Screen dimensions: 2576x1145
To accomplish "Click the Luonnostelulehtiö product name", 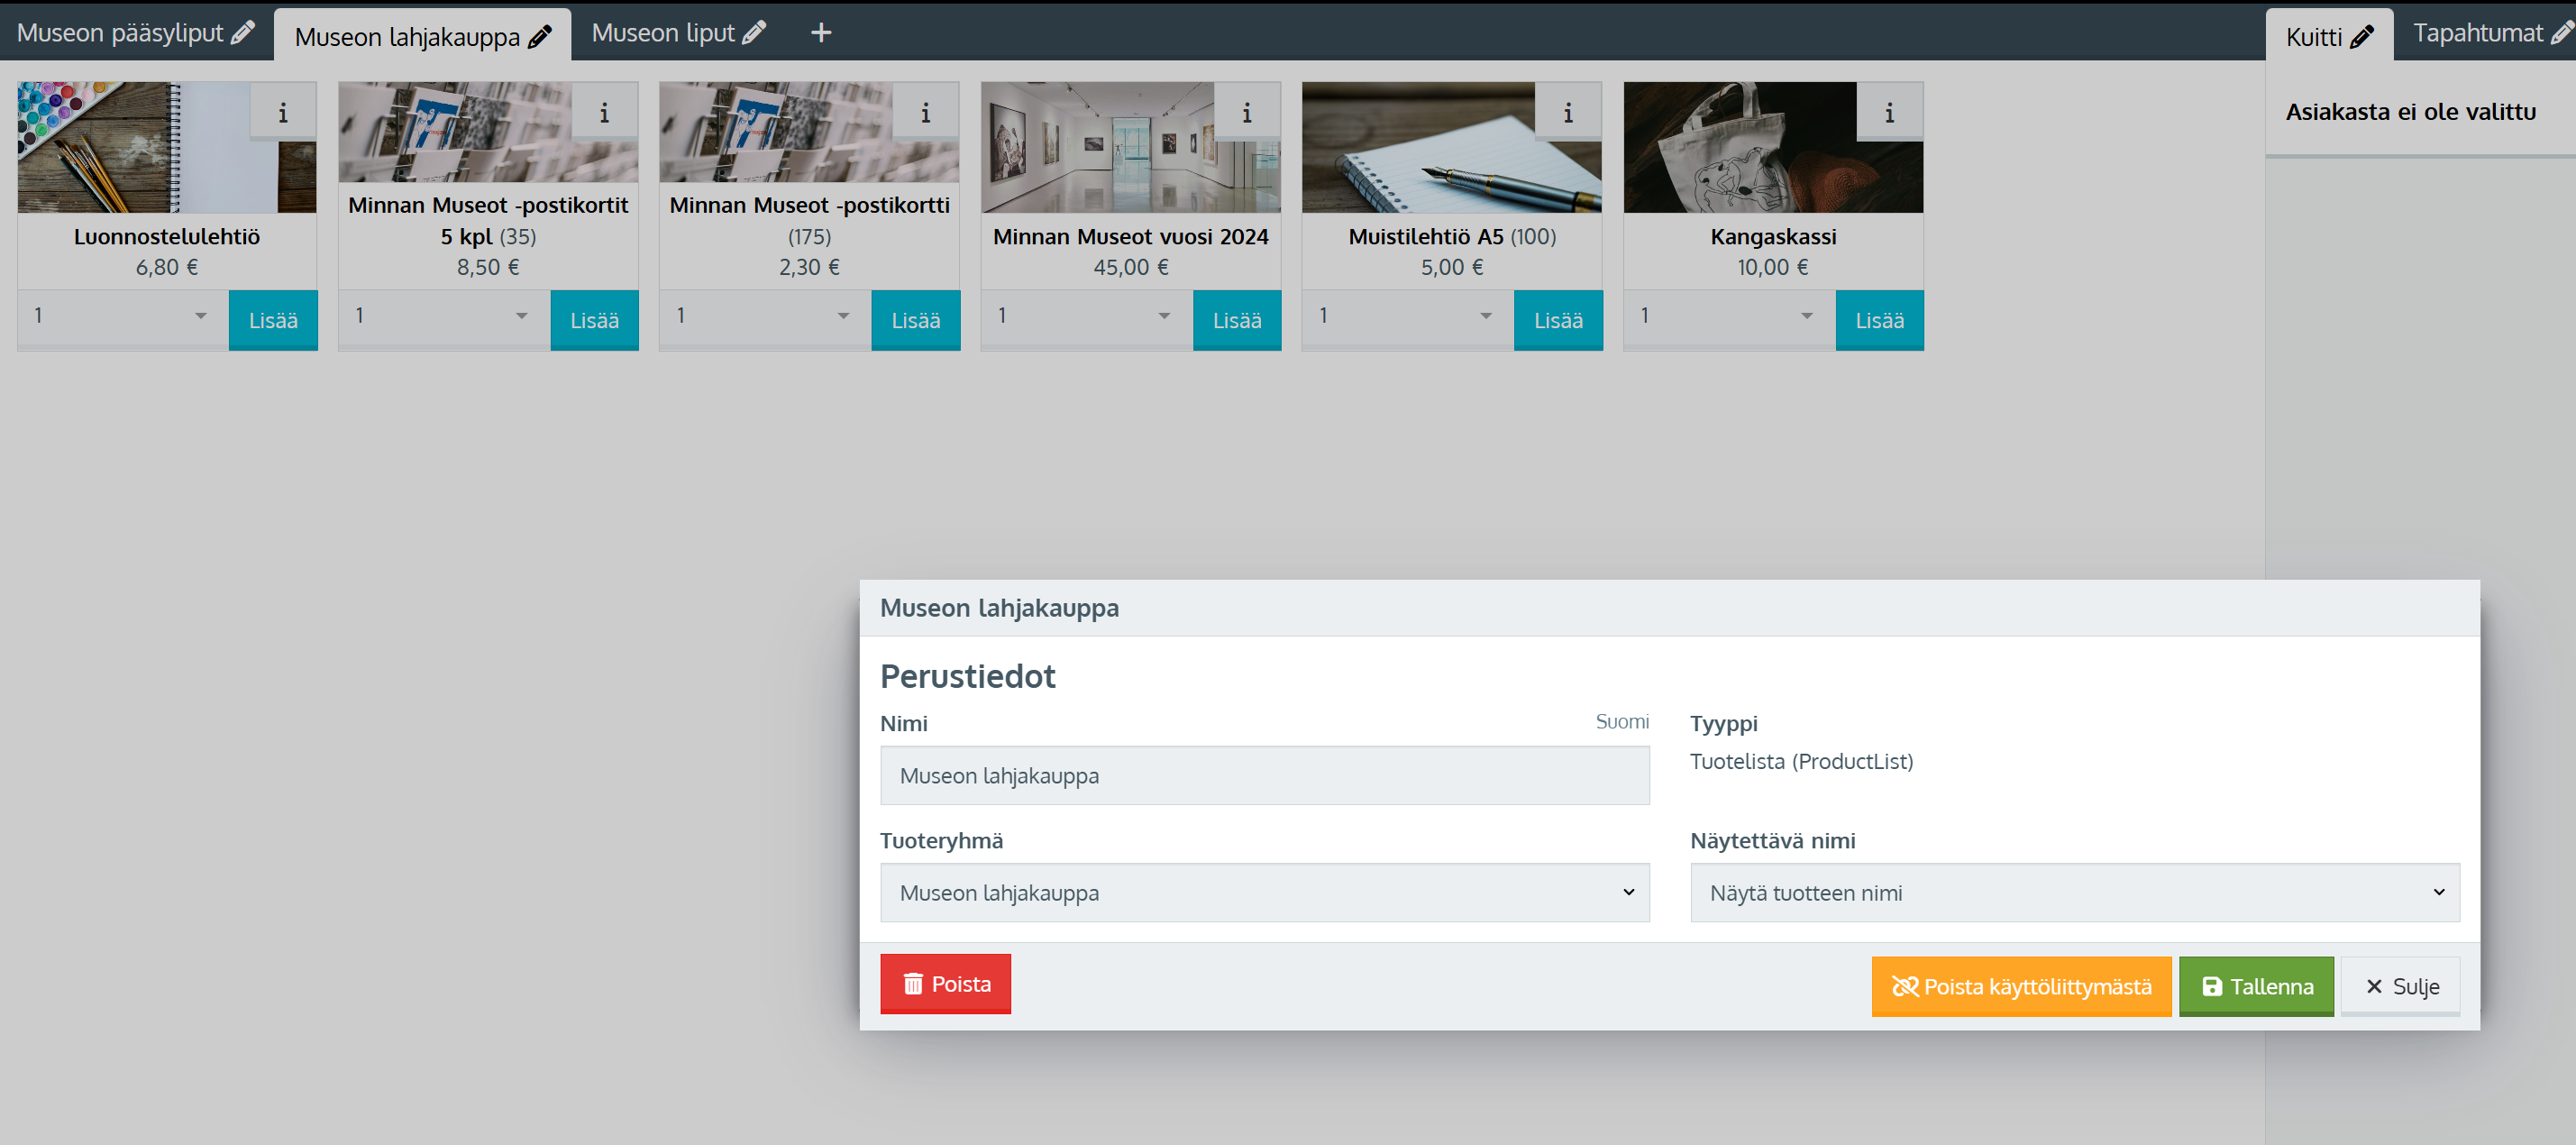I will [167, 237].
